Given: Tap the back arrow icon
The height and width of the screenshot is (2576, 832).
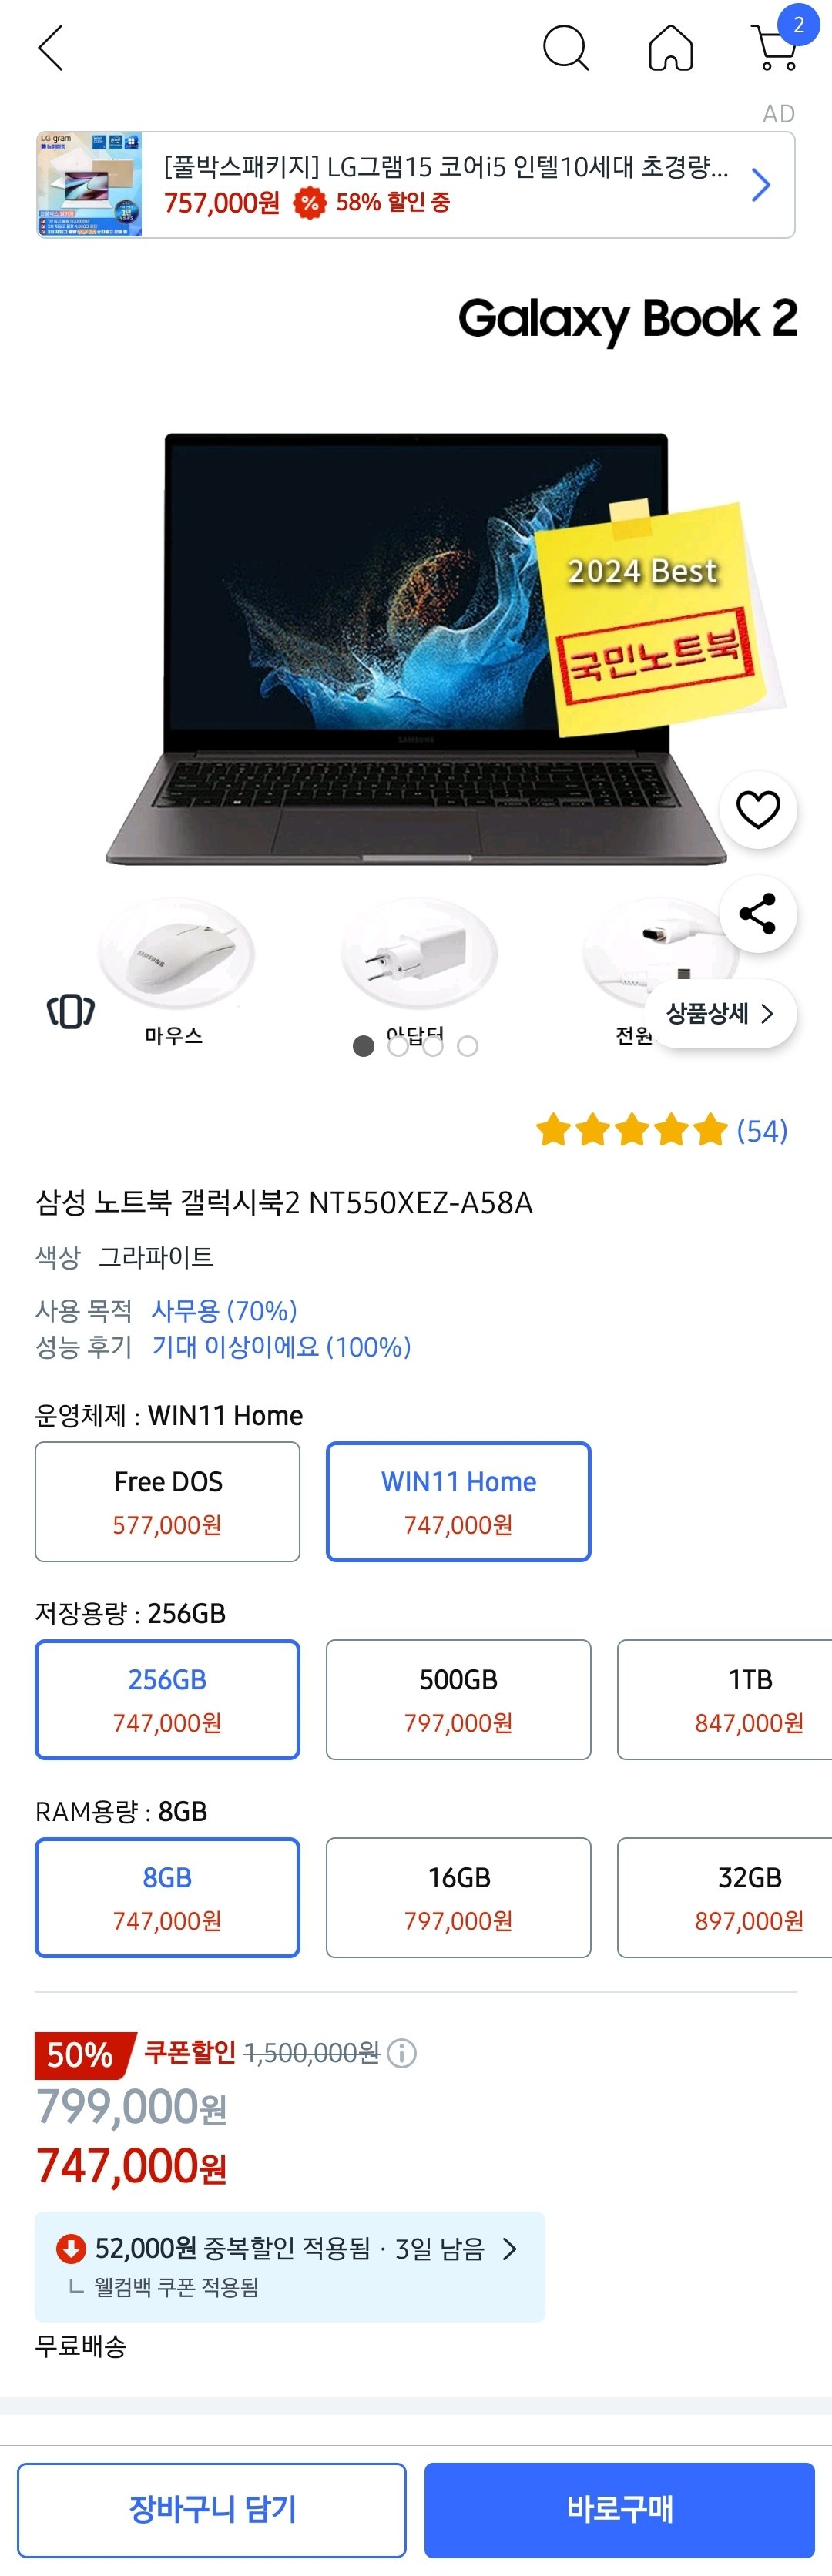Looking at the screenshot, I should (50, 48).
